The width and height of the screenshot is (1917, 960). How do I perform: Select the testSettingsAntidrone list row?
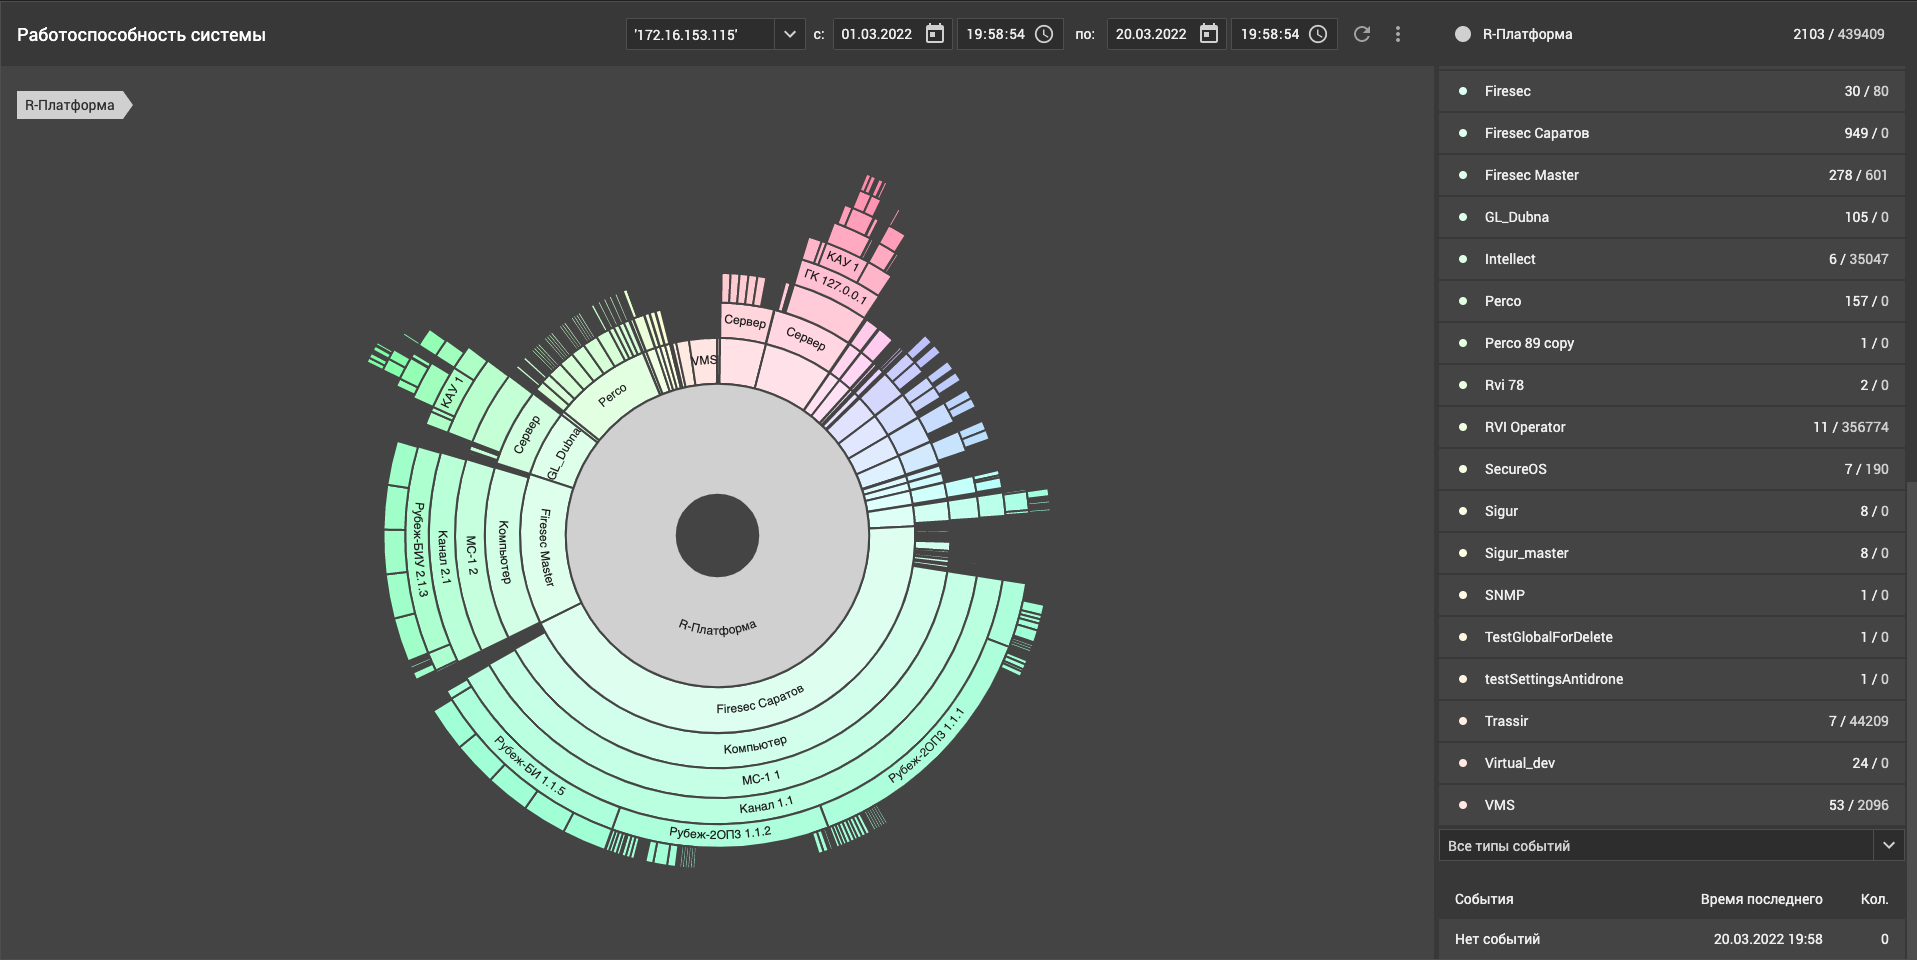pyautogui.click(x=1671, y=679)
